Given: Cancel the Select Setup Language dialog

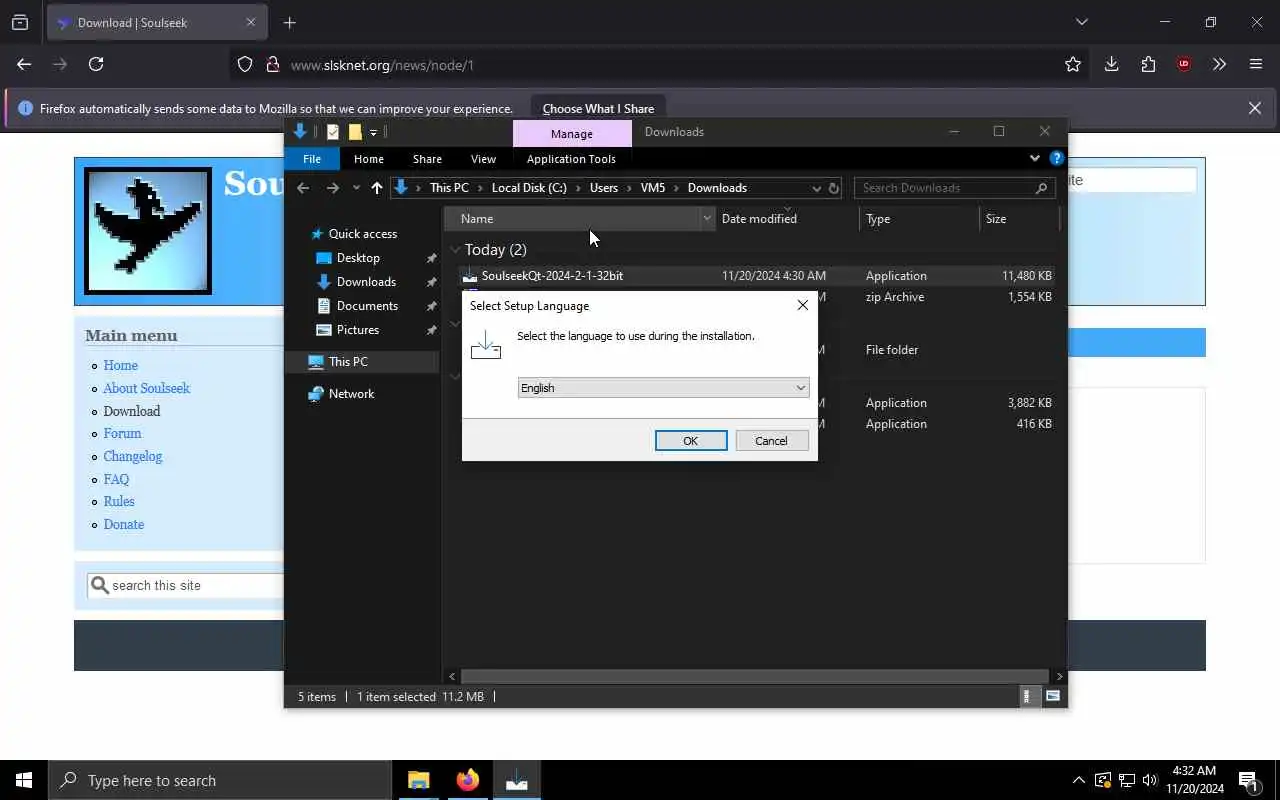Looking at the screenshot, I should [x=771, y=441].
